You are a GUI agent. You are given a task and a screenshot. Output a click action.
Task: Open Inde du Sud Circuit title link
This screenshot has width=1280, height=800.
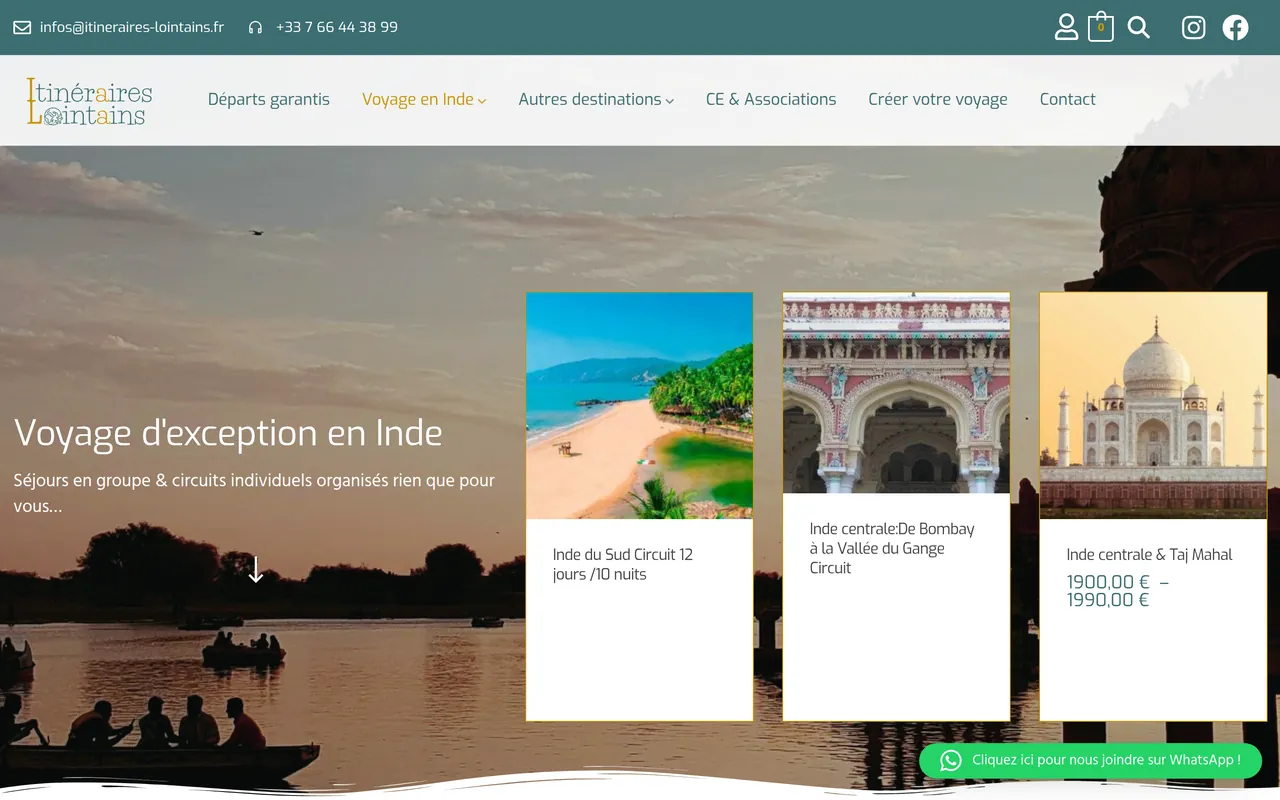(x=623, y=564)
